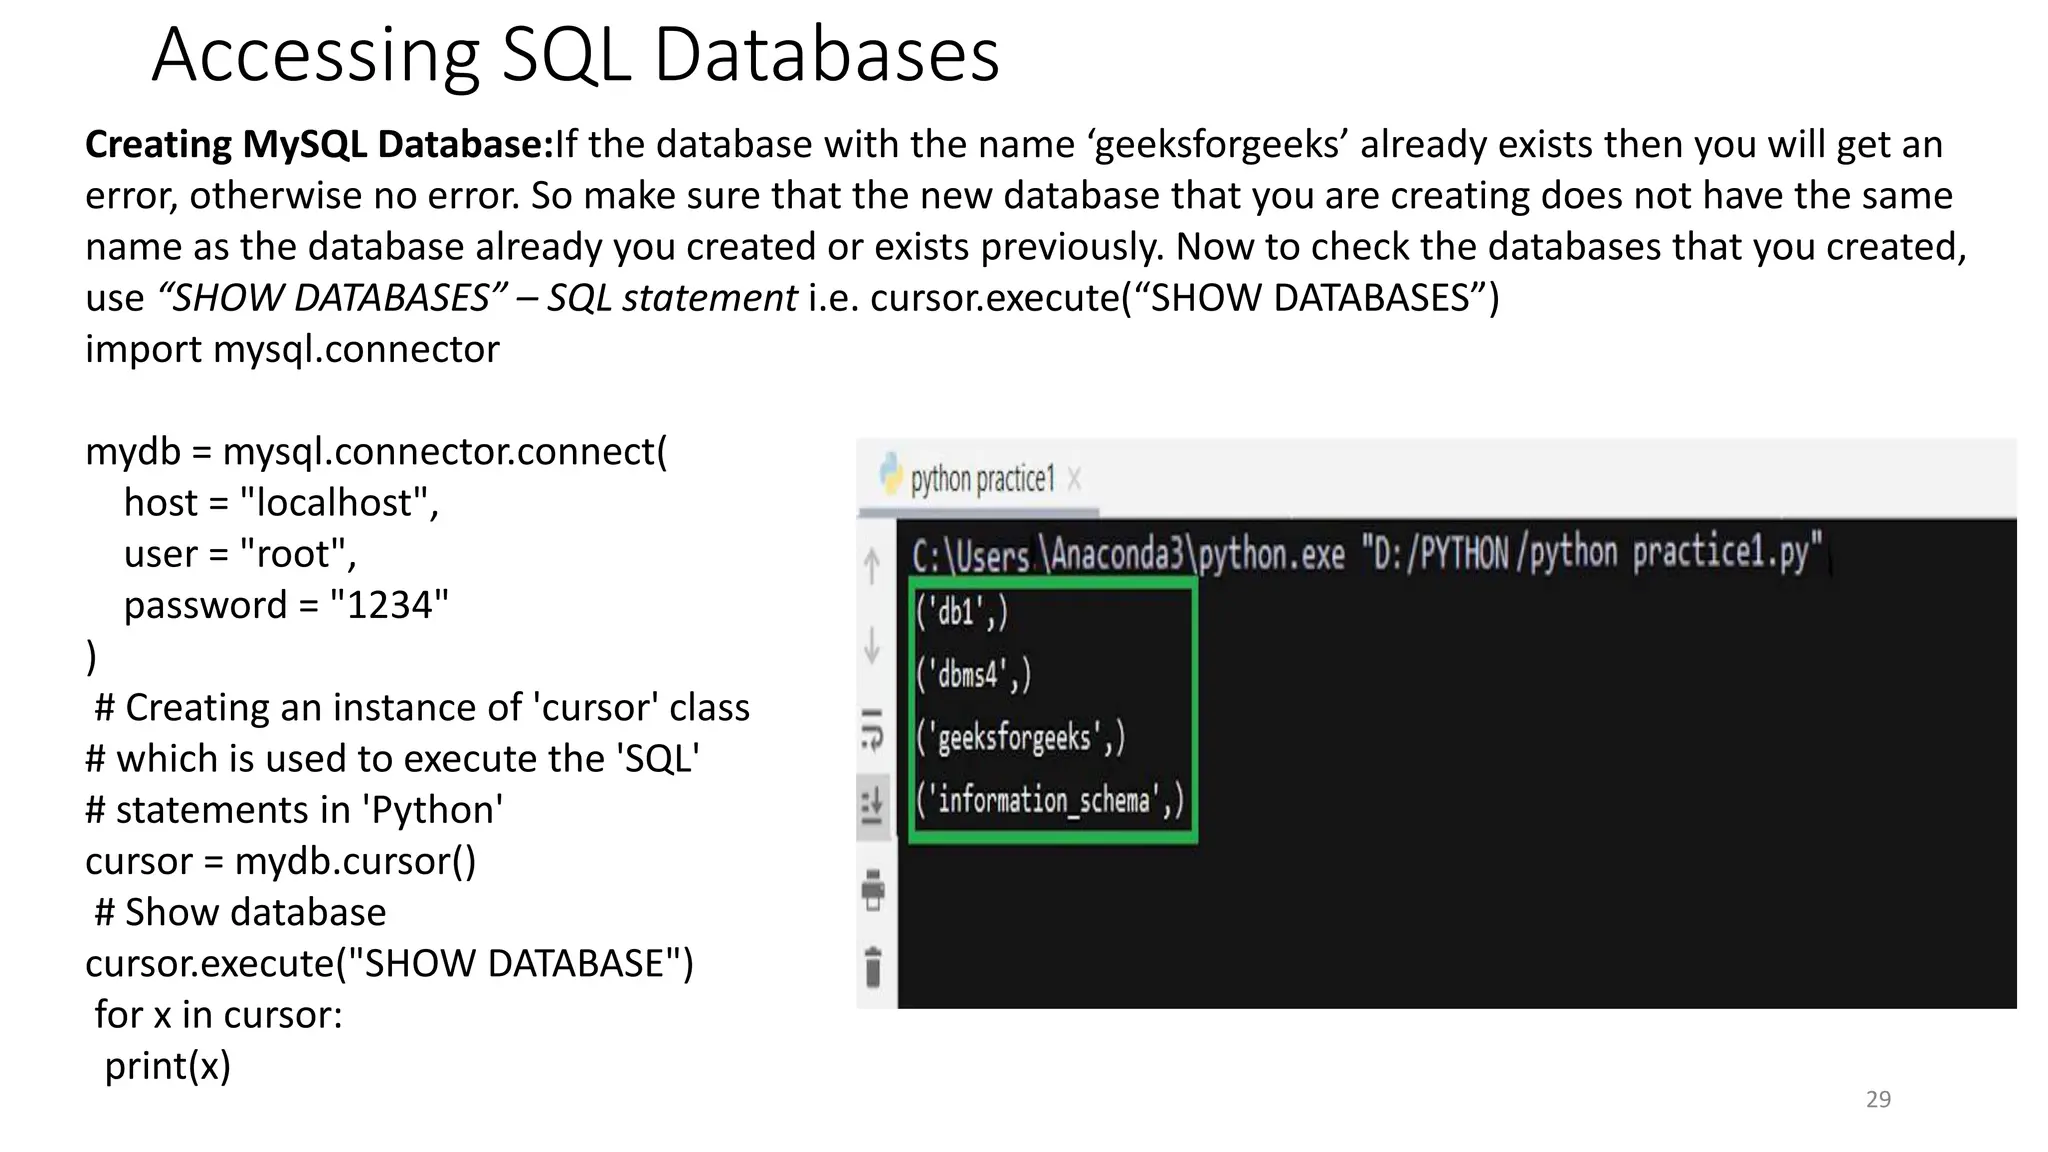This screenshot has height=1152, width=2048.
Task: Click the trash icon to clear the console
Action: pyautogui.click(x=872, y=967)
